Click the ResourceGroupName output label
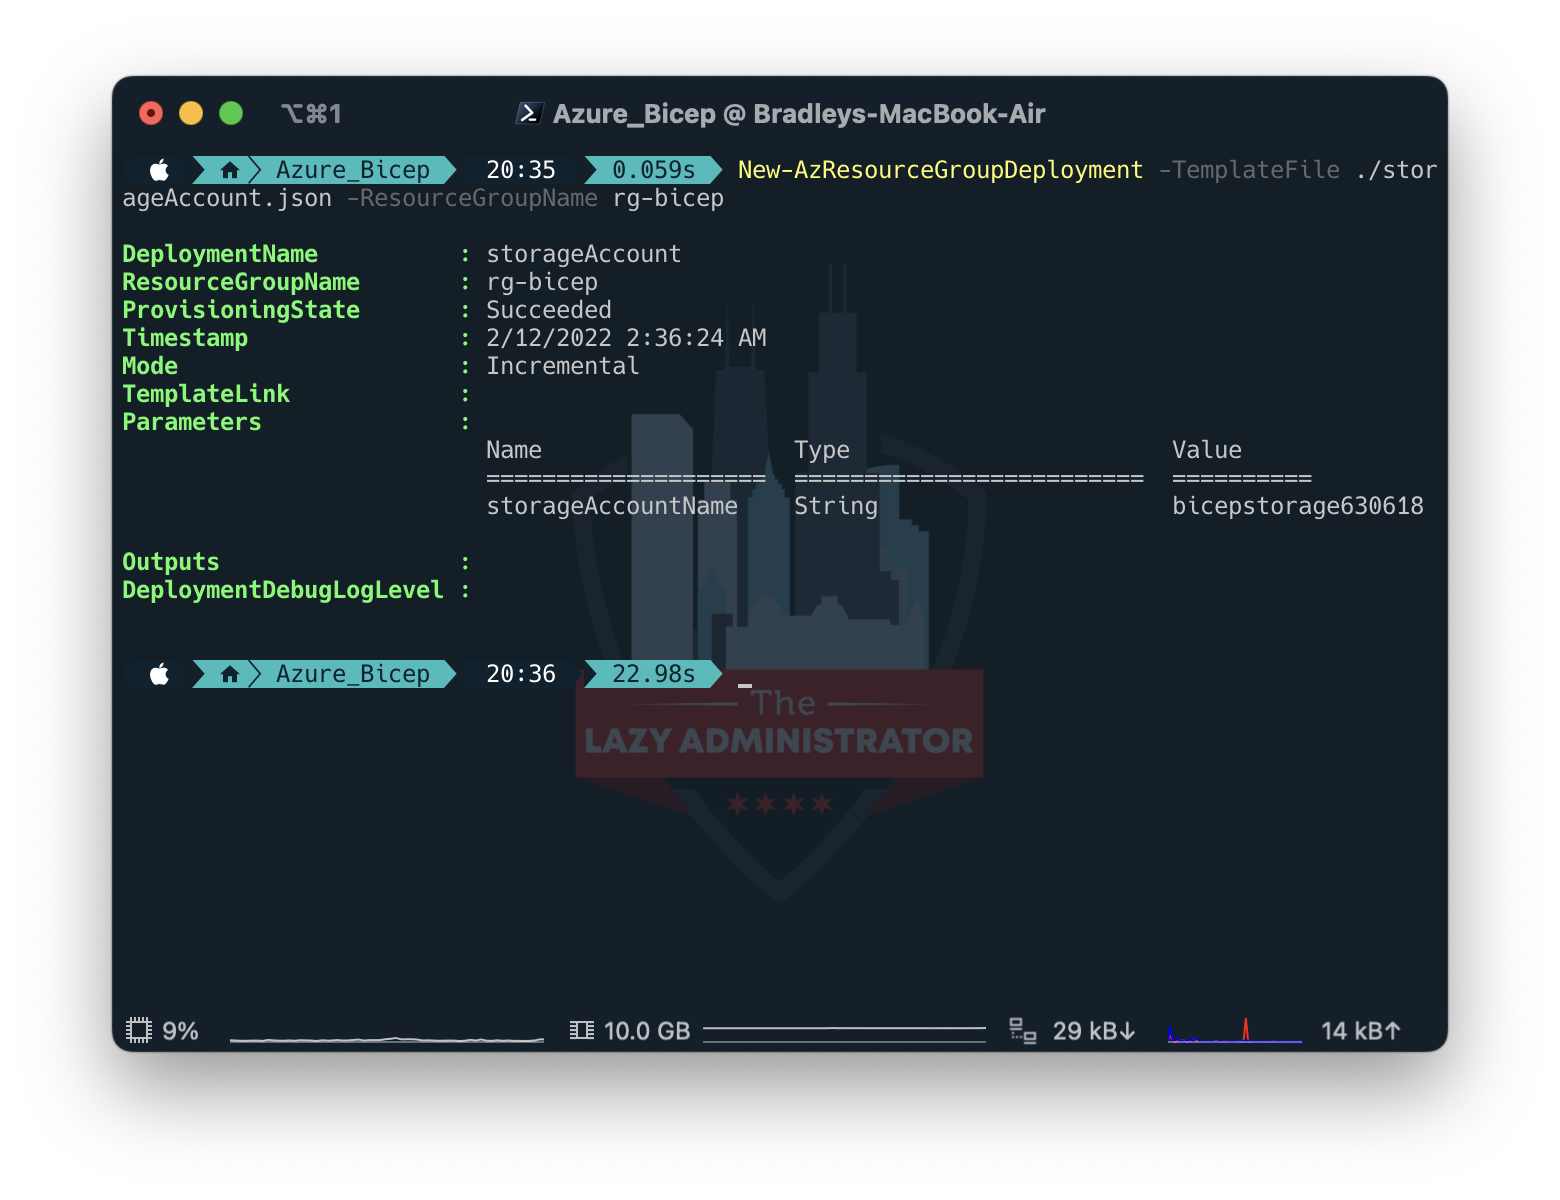 pyautogui.click(x=241, y=282)
